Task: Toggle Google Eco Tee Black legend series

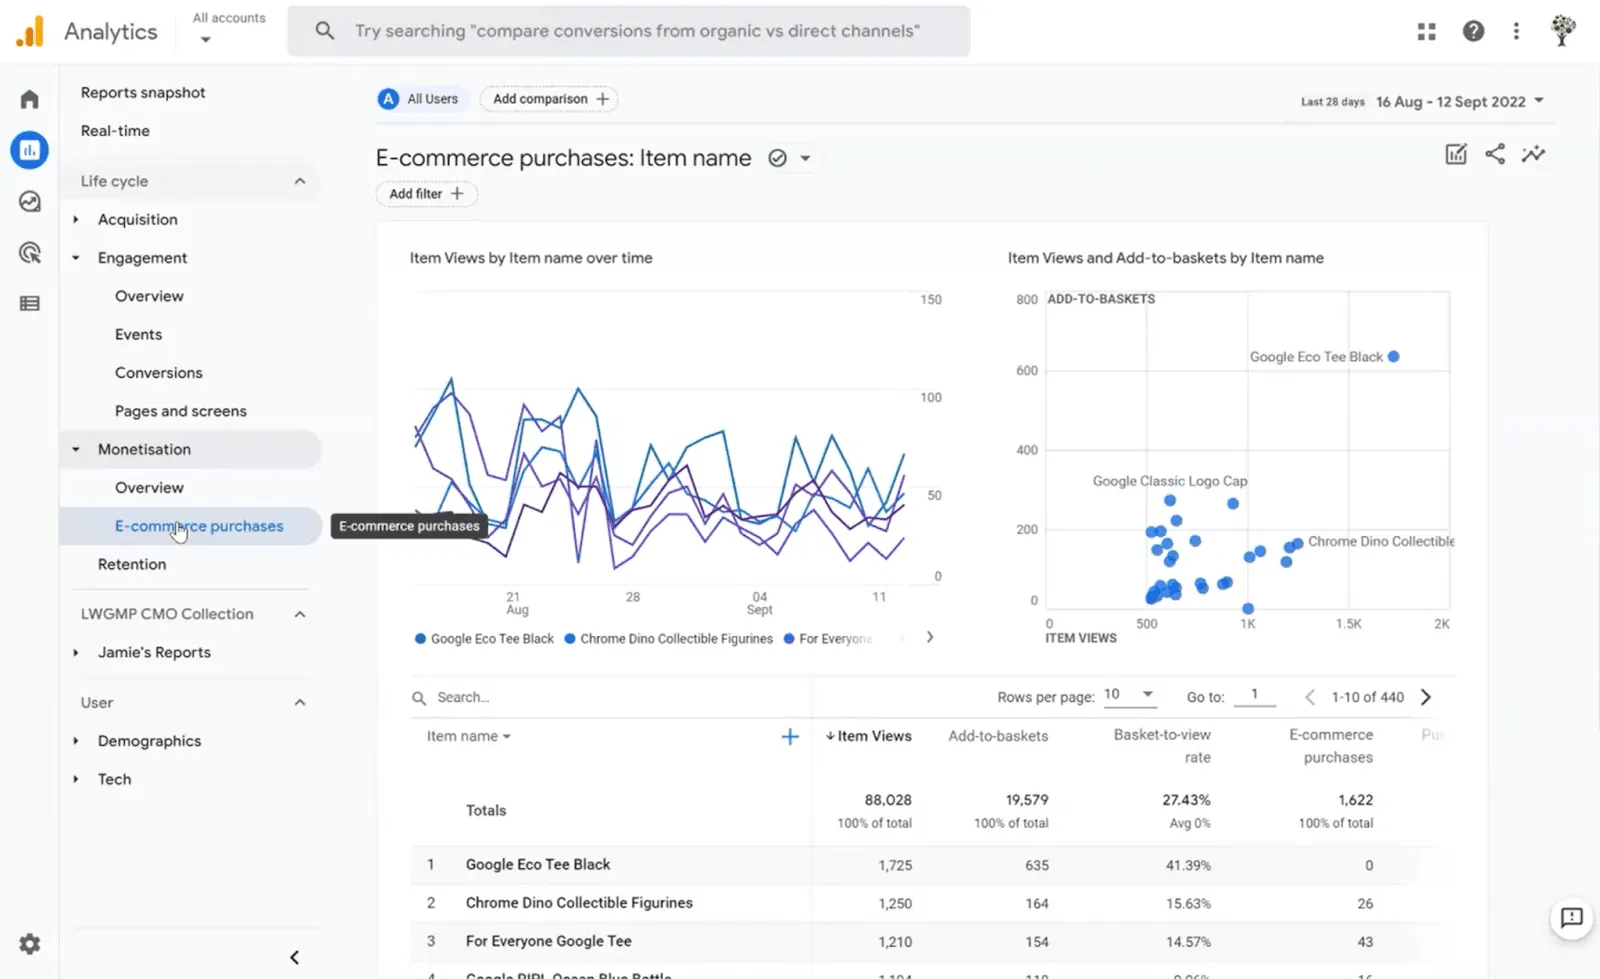Action: click(484, 639)
